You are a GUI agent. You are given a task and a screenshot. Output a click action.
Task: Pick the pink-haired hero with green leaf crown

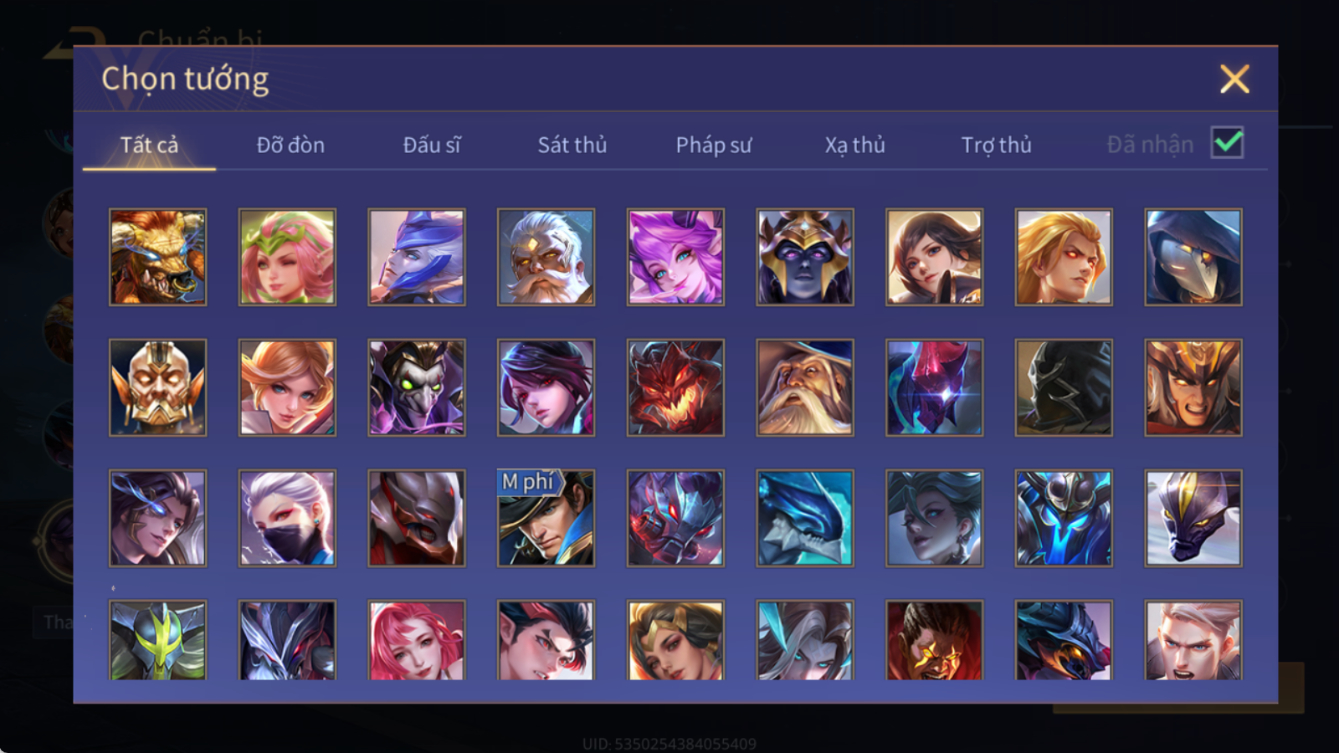pyautogui.click(x=287, y=257)
